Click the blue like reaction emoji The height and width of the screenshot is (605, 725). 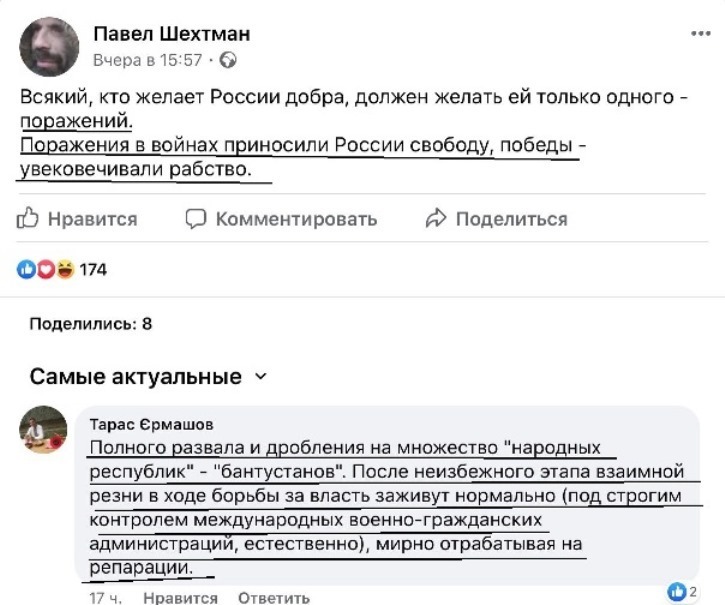point(27,269)
